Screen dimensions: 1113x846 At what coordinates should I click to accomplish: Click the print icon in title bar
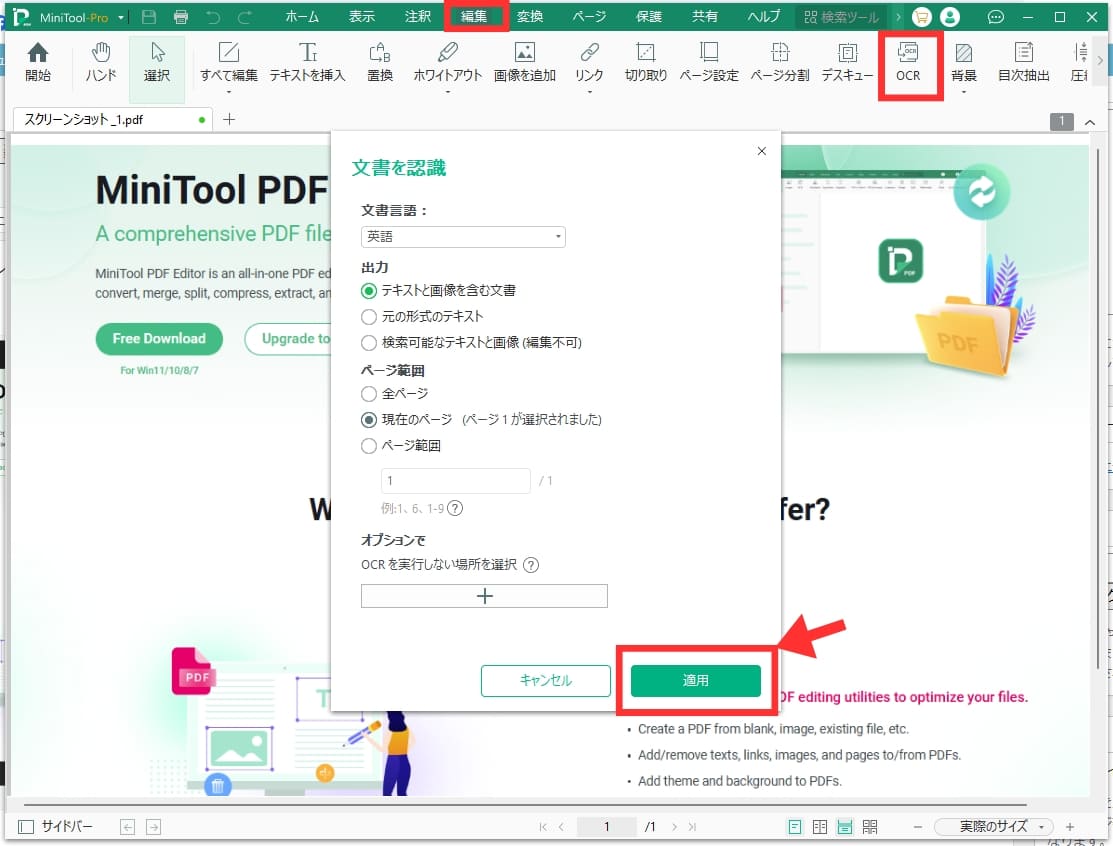click(x=181, y=17)
